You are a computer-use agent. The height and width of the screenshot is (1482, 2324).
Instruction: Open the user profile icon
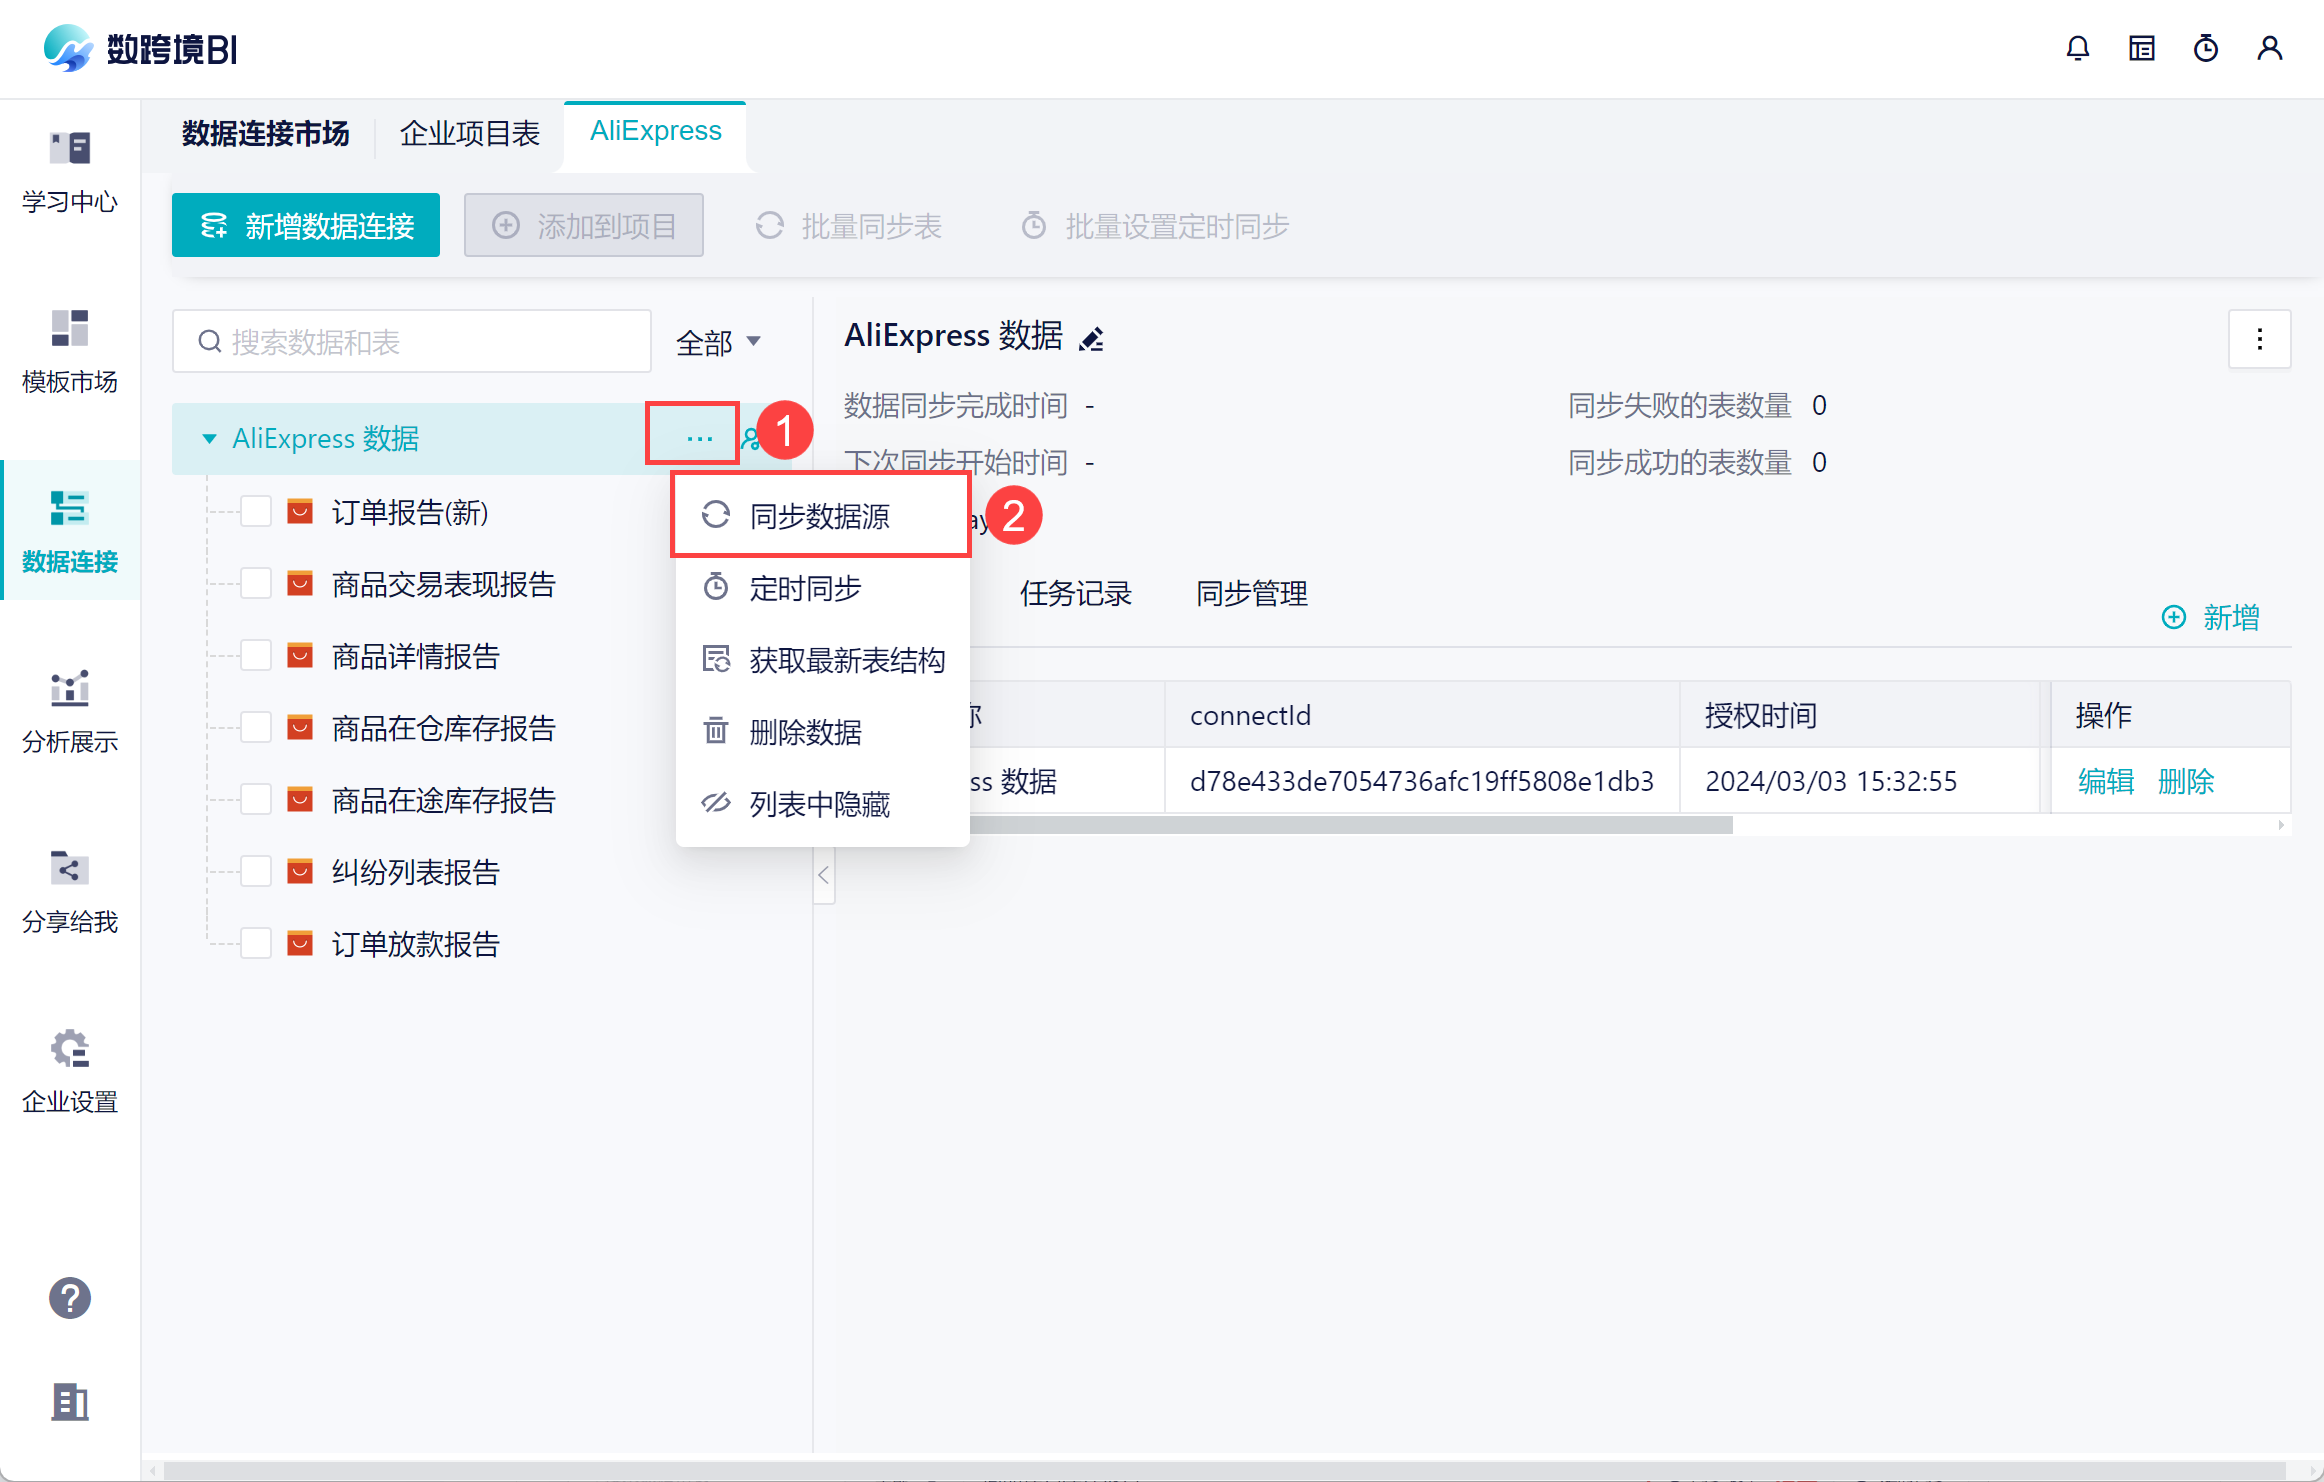click(x=2269, y=48)
